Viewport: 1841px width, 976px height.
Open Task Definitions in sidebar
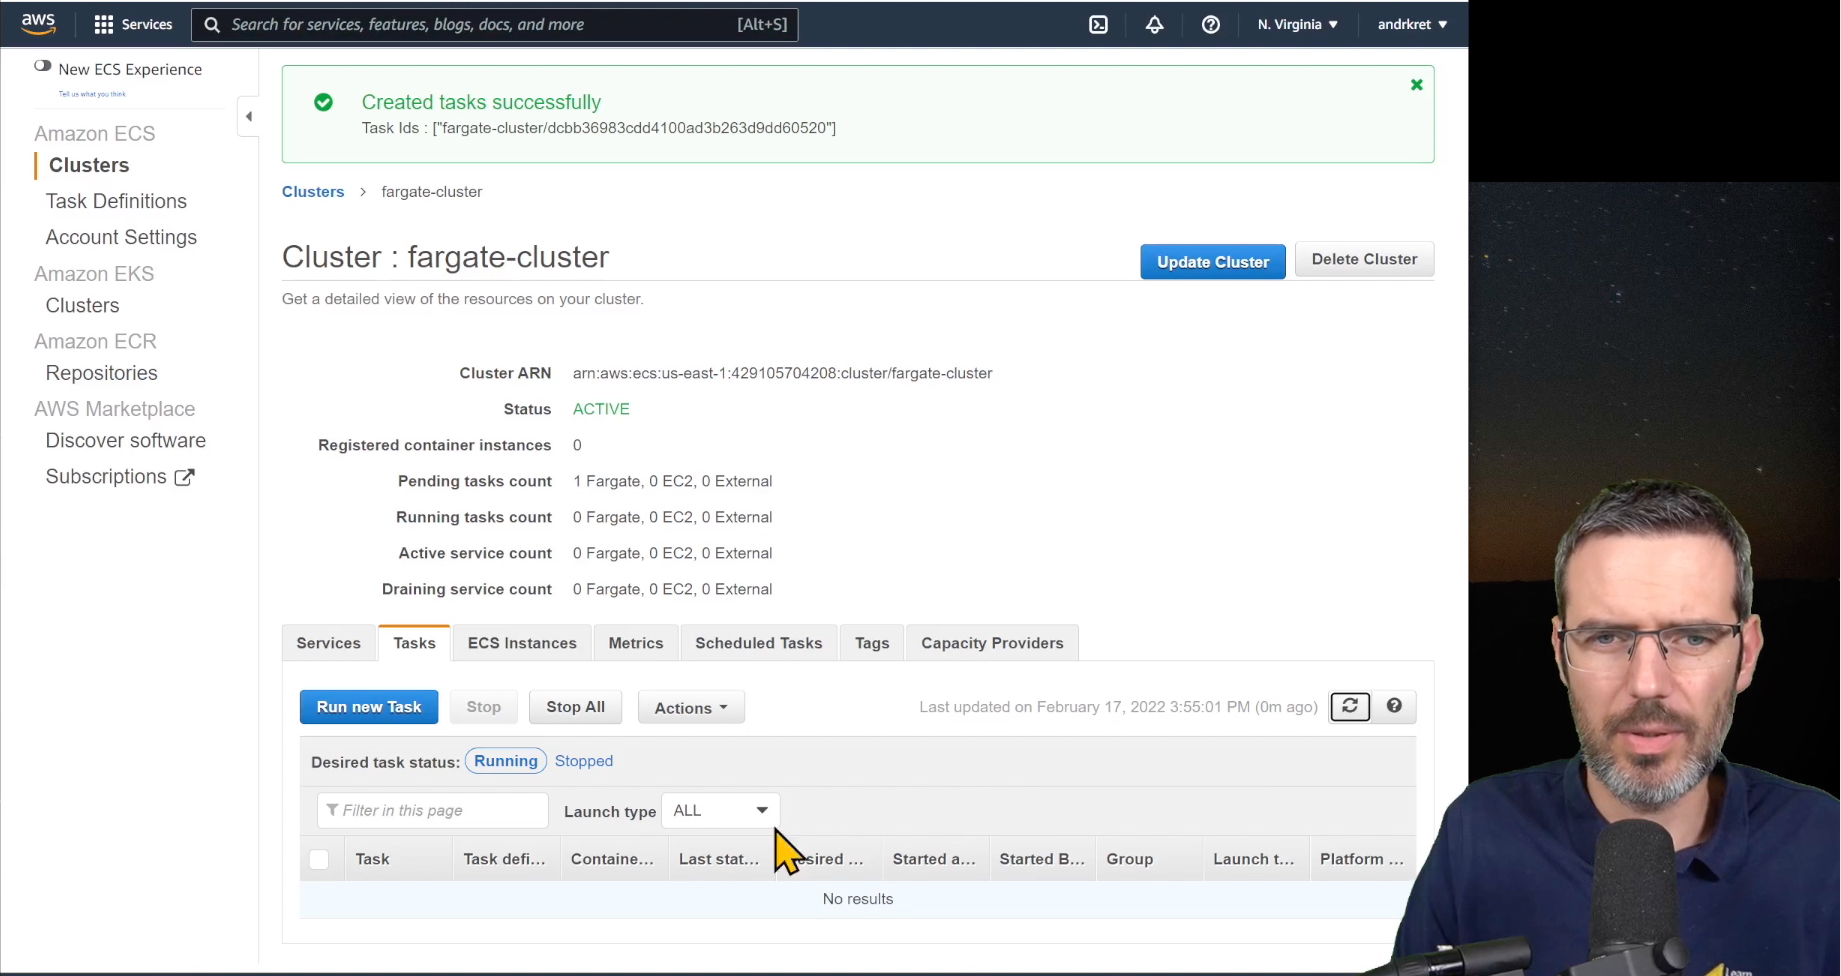(116, 201)
